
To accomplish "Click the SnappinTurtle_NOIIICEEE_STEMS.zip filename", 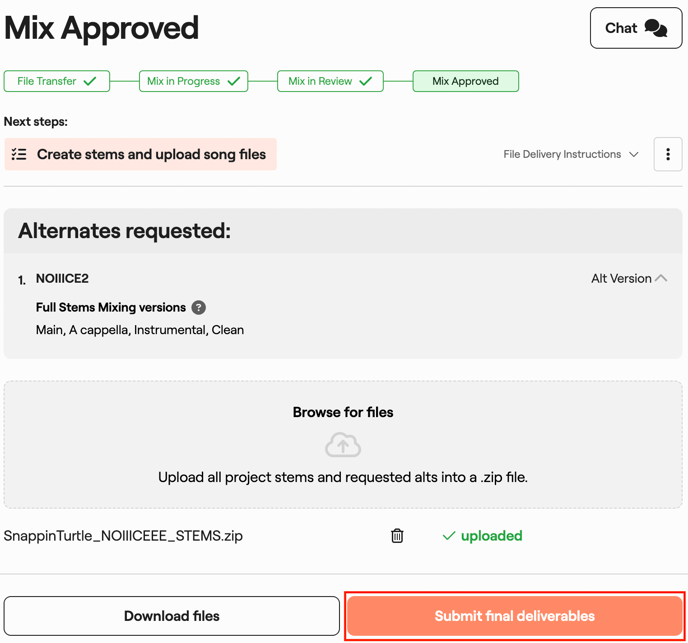I will click(x=123, y=536).
